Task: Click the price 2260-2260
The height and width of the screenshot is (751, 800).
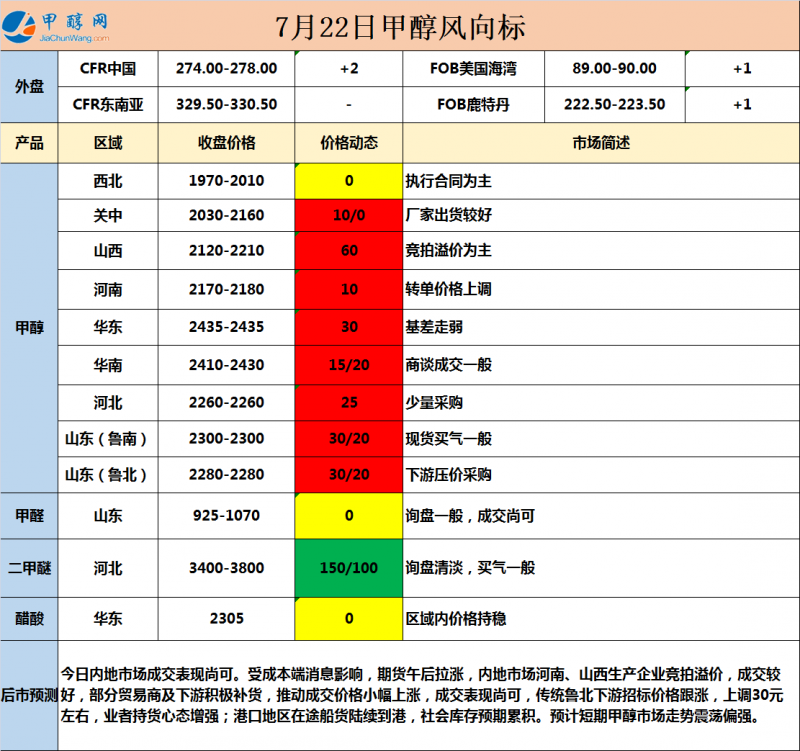Action: [x=227, y=403]
